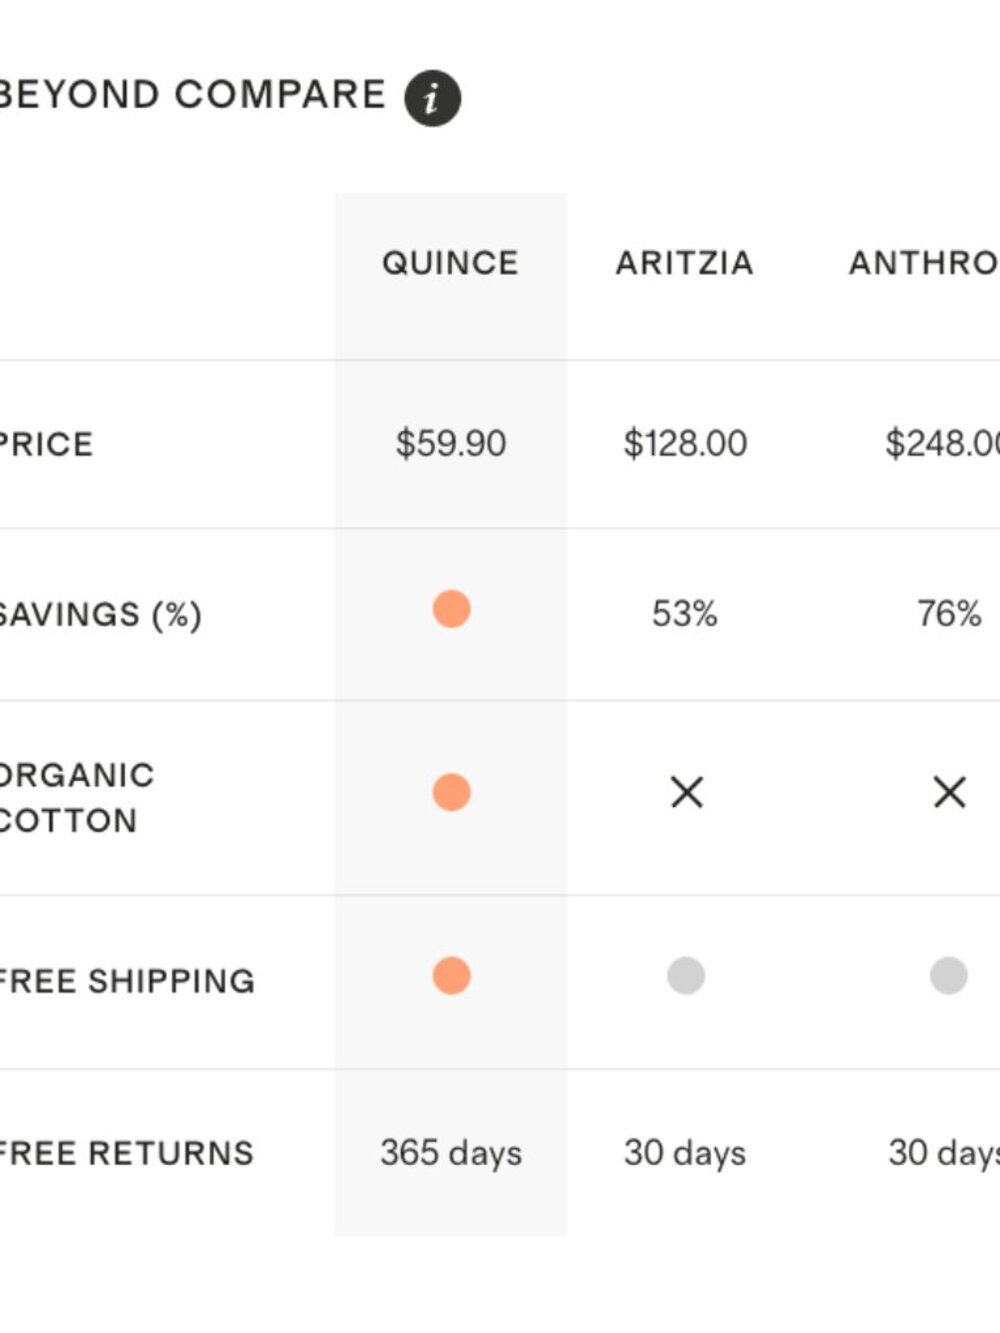Click Aritzia's gray Free Shipping dot
1000x1333 pixels.
pyautogui.click(x=686, y=975)
